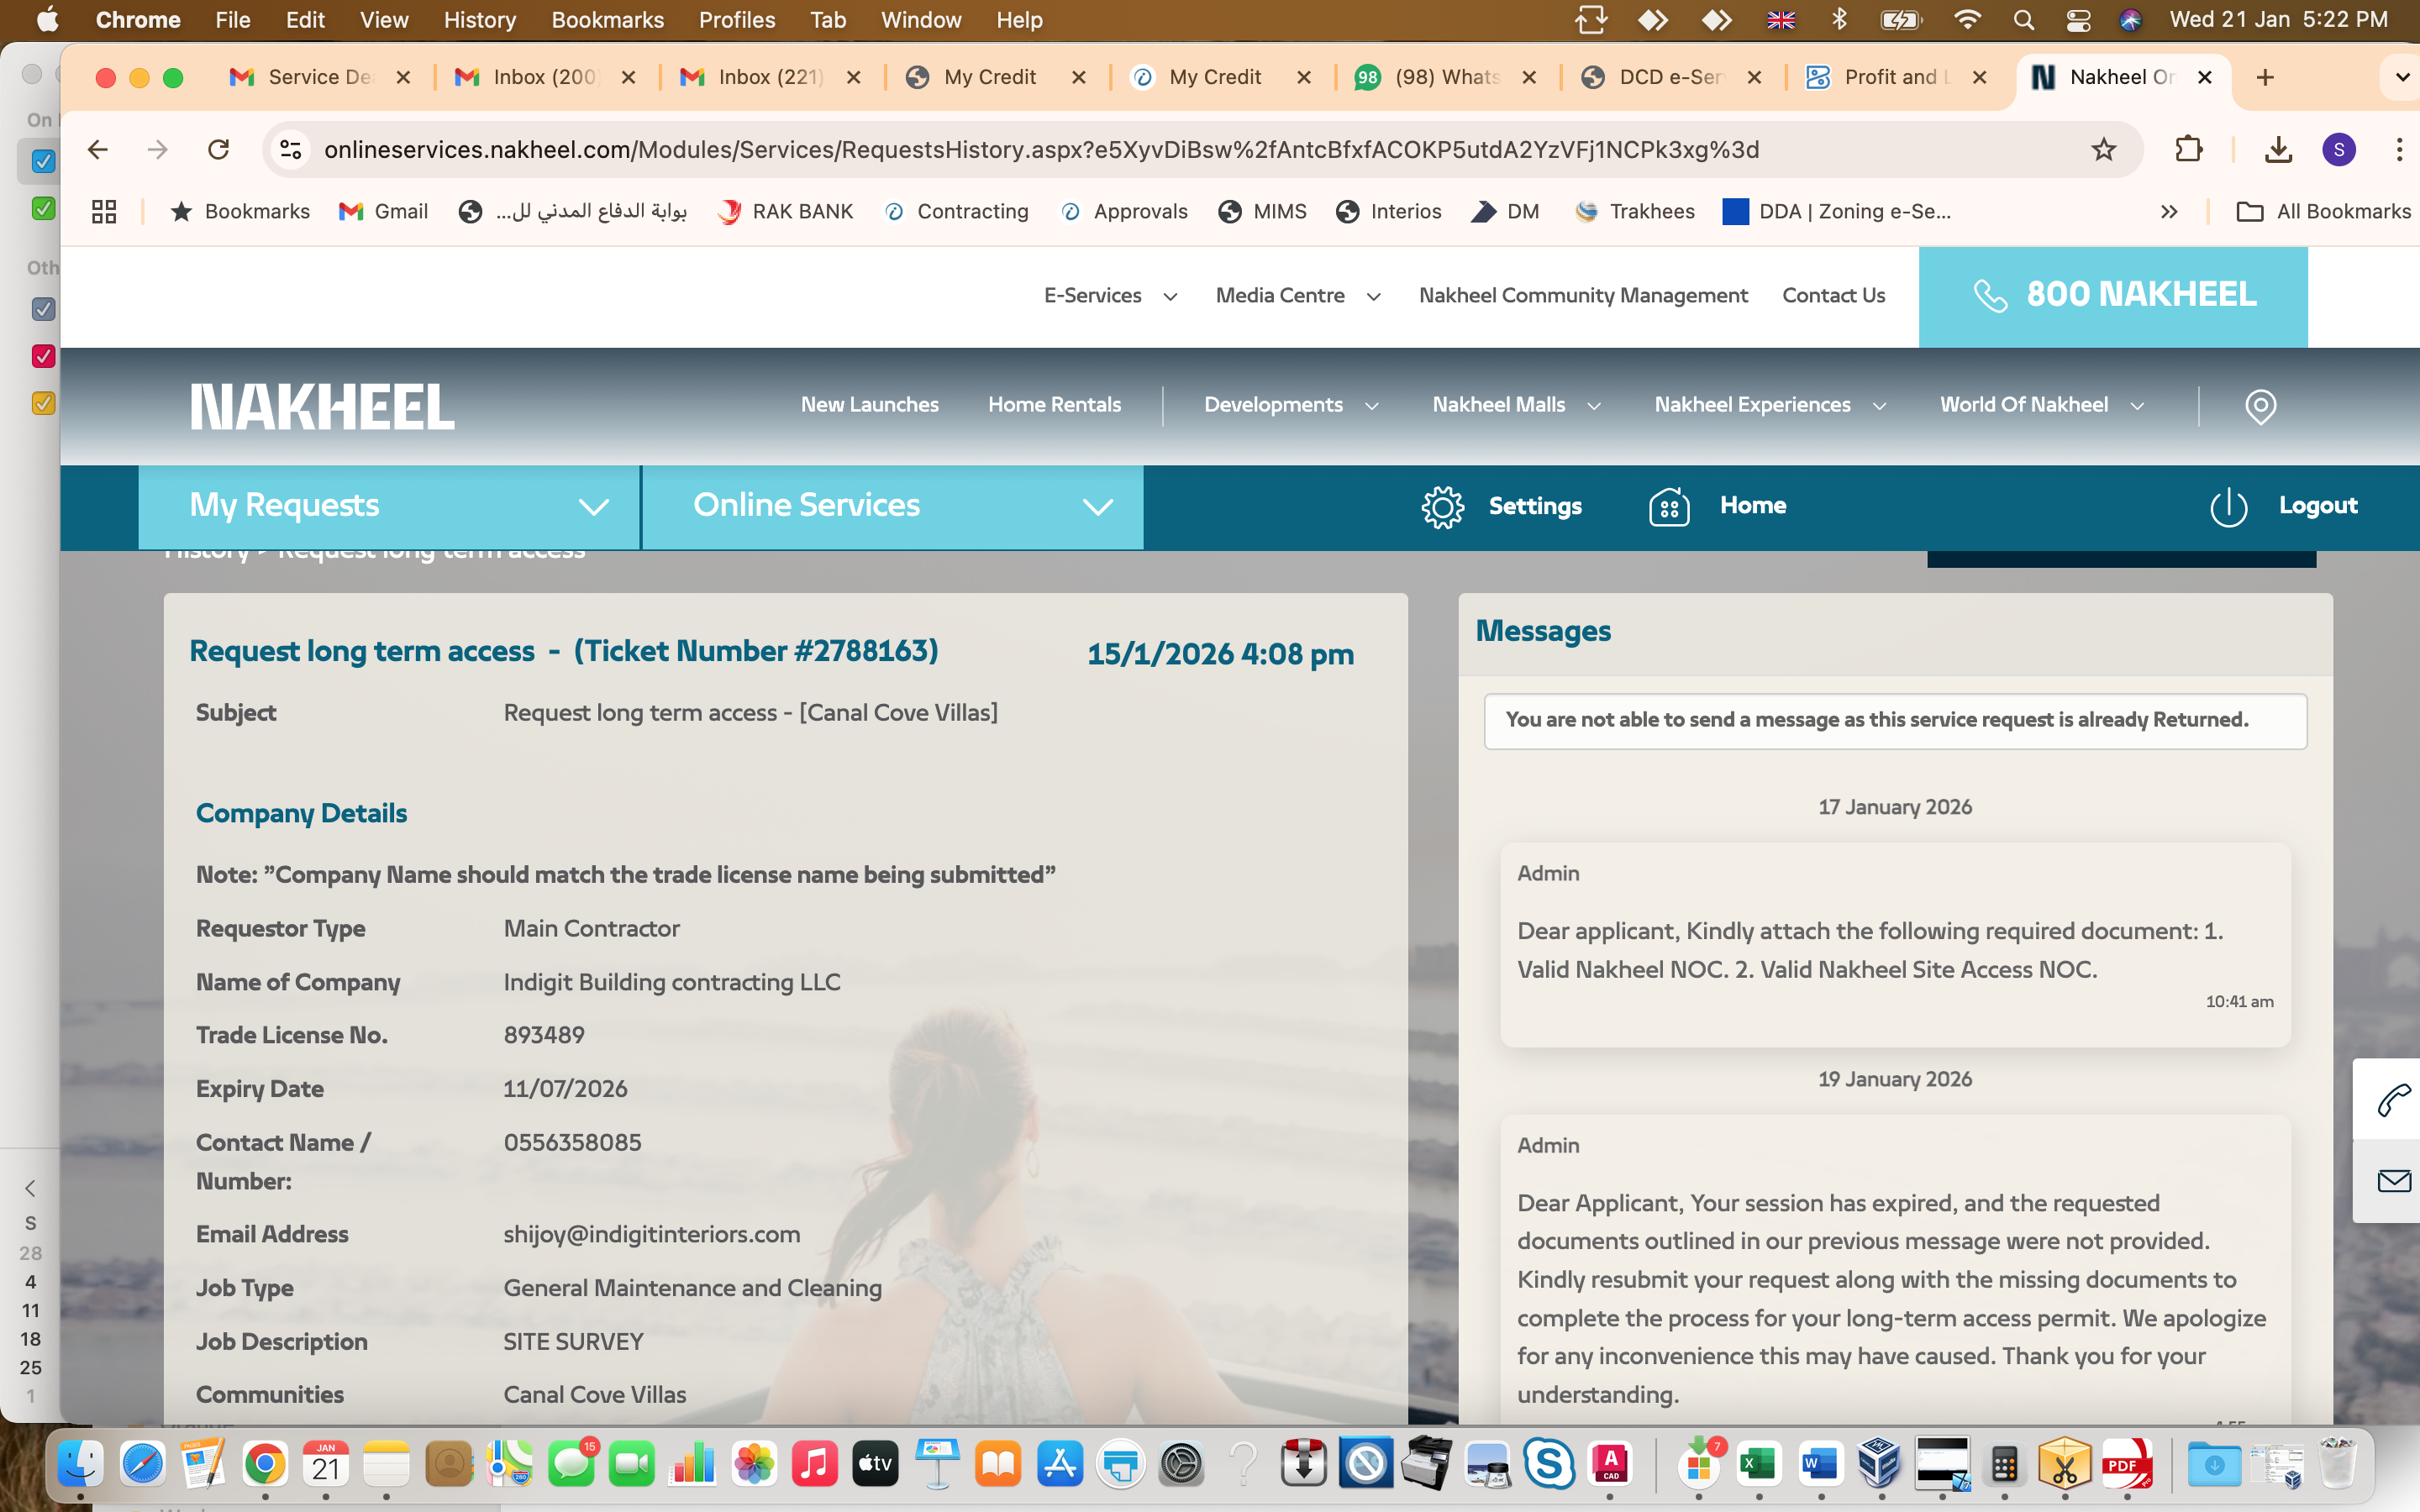This screenshot has height=1512, width=2420.
Task: Open the Bookmarks menu in menu bar
Action: point(607,20)
